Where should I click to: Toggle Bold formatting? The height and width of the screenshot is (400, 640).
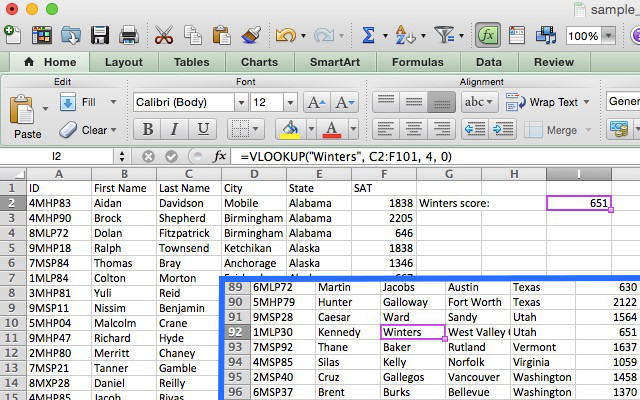tap(148, 130)
